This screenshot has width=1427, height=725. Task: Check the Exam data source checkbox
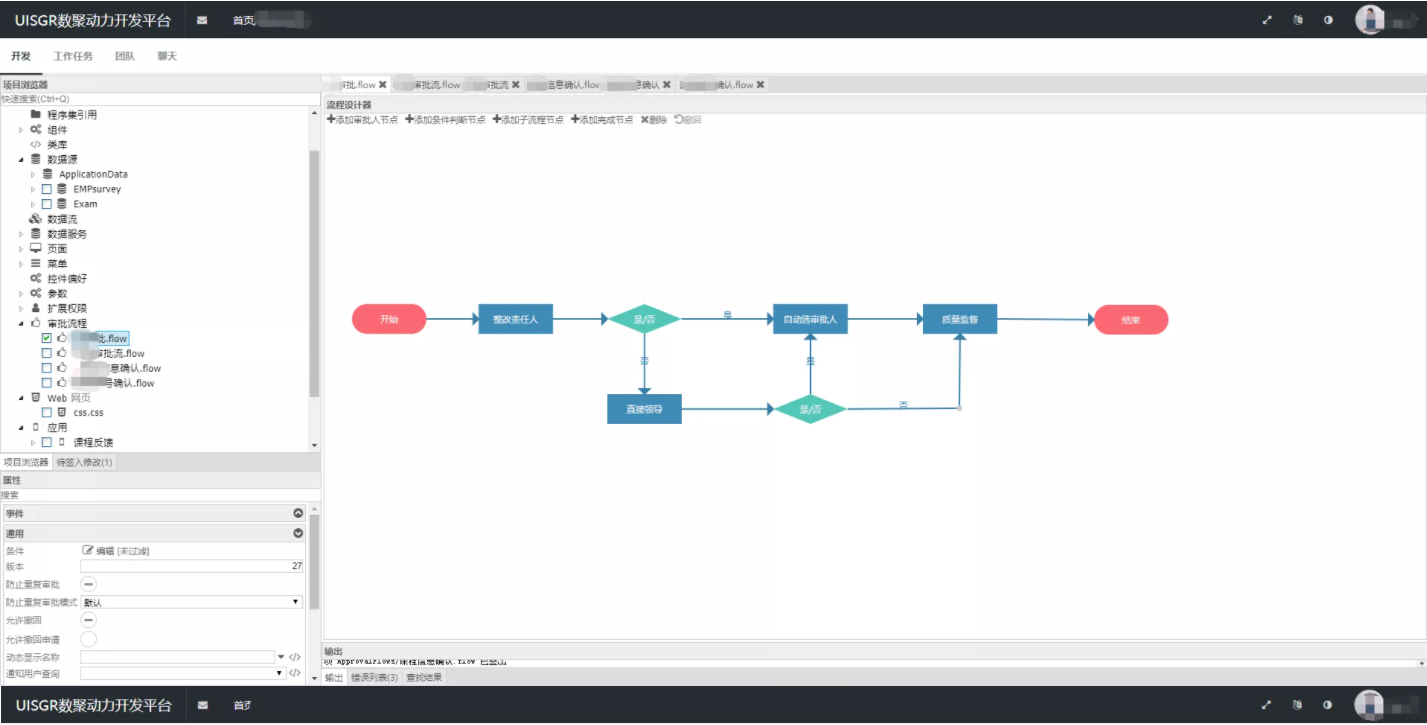[47, 204]
